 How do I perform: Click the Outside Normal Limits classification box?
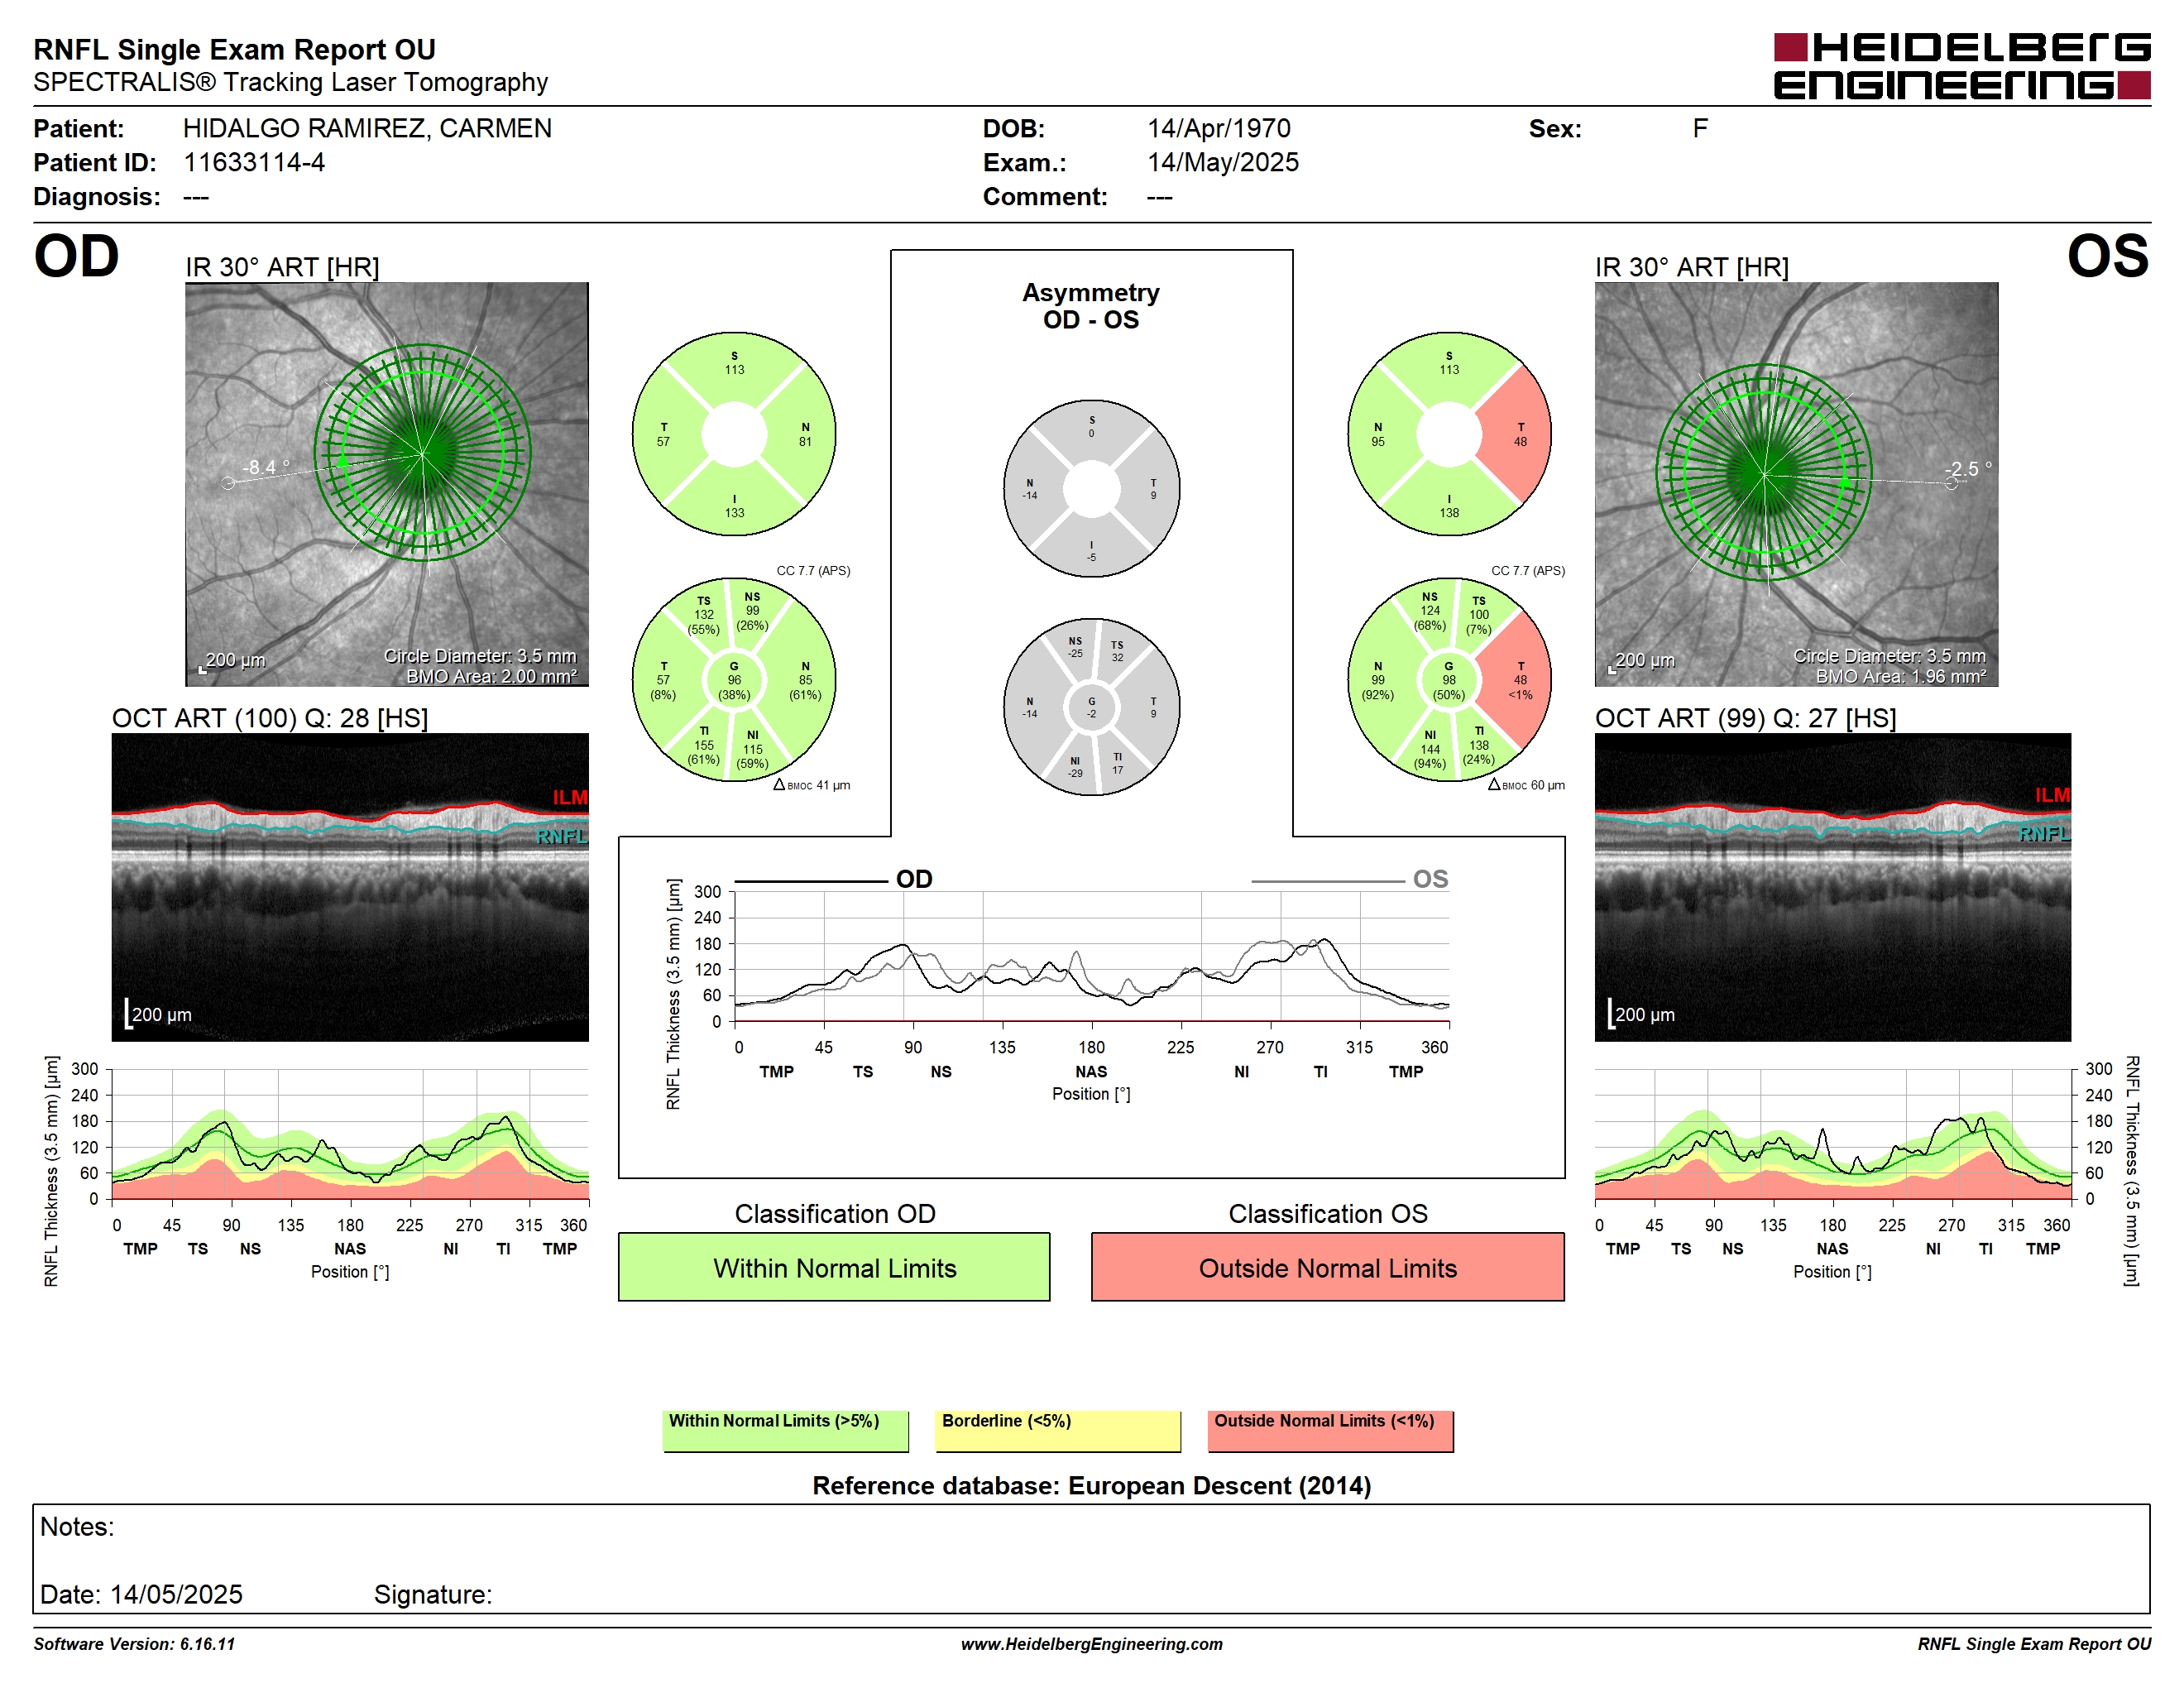pos(1327,1267)
